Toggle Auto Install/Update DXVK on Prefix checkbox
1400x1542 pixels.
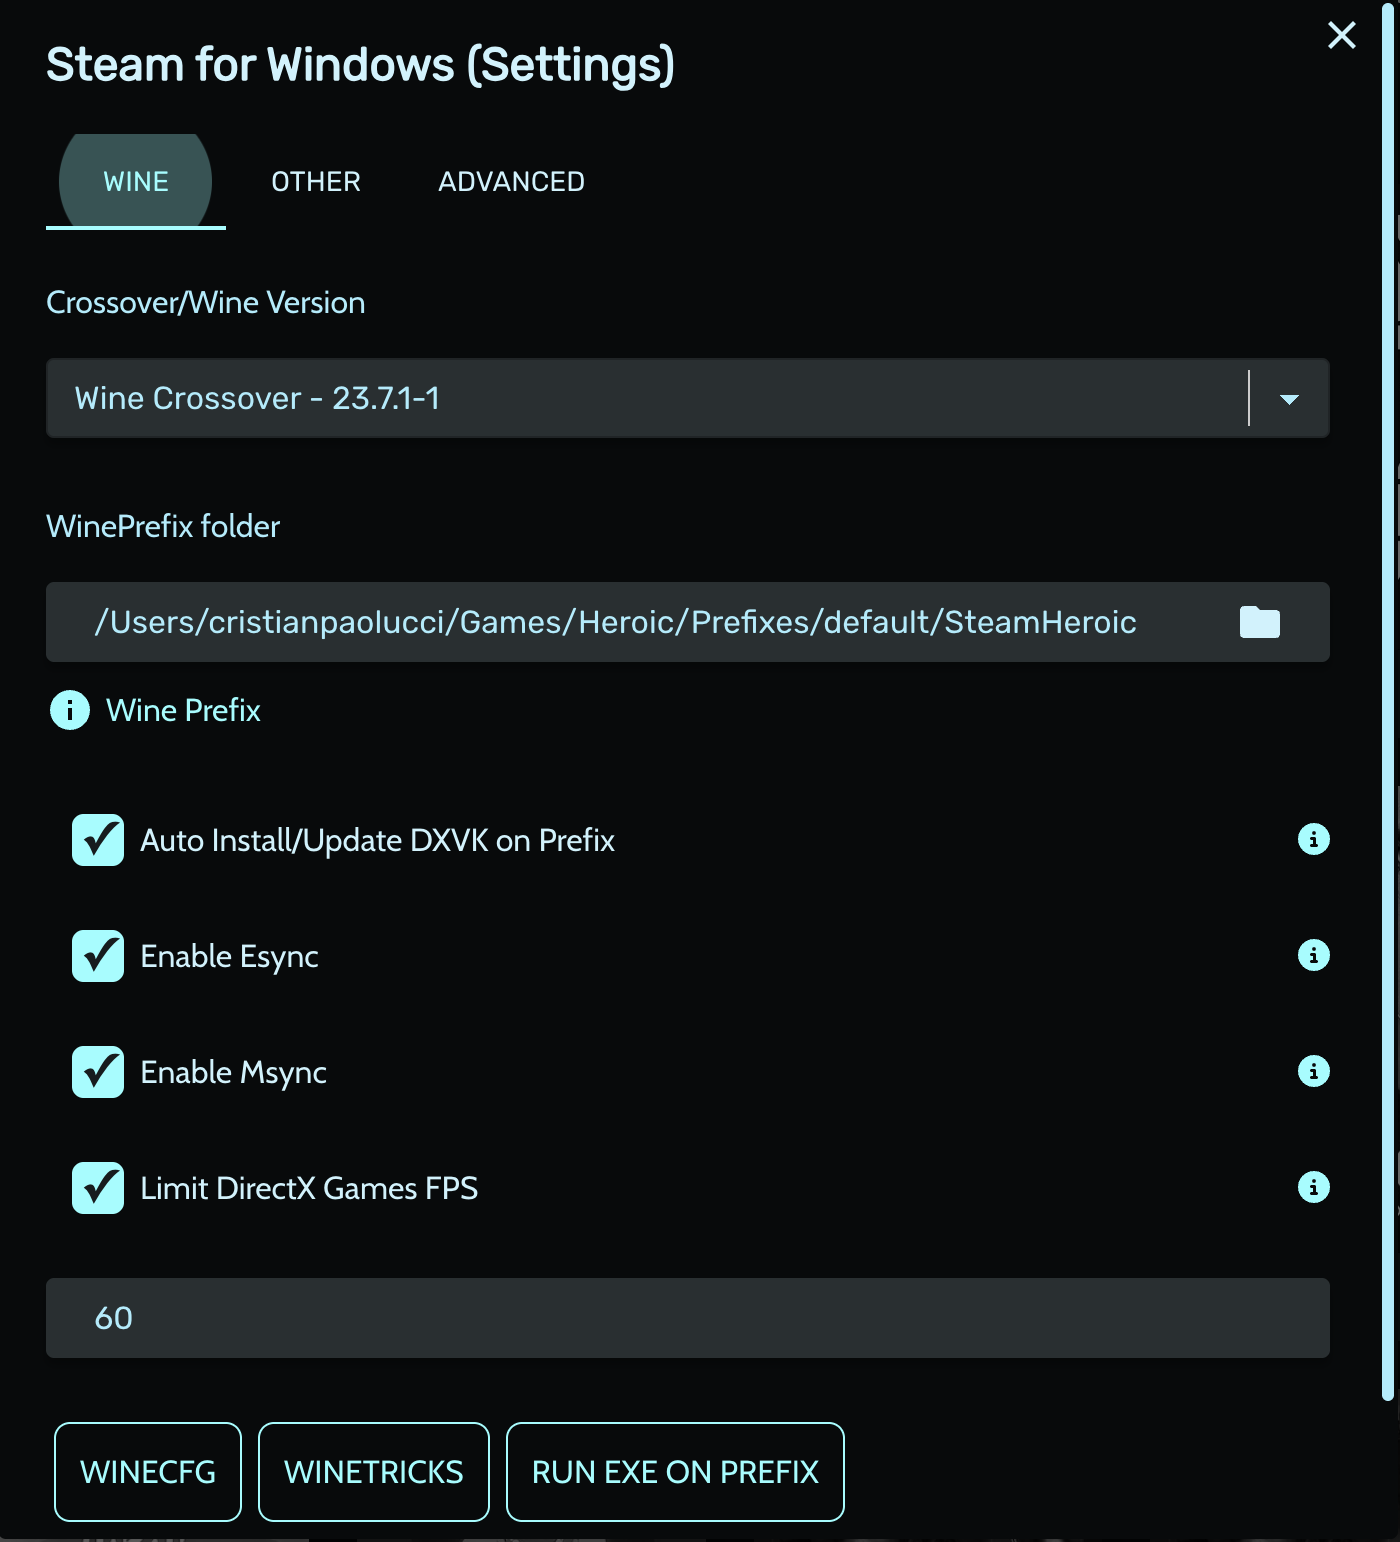(x=98, y=840)
